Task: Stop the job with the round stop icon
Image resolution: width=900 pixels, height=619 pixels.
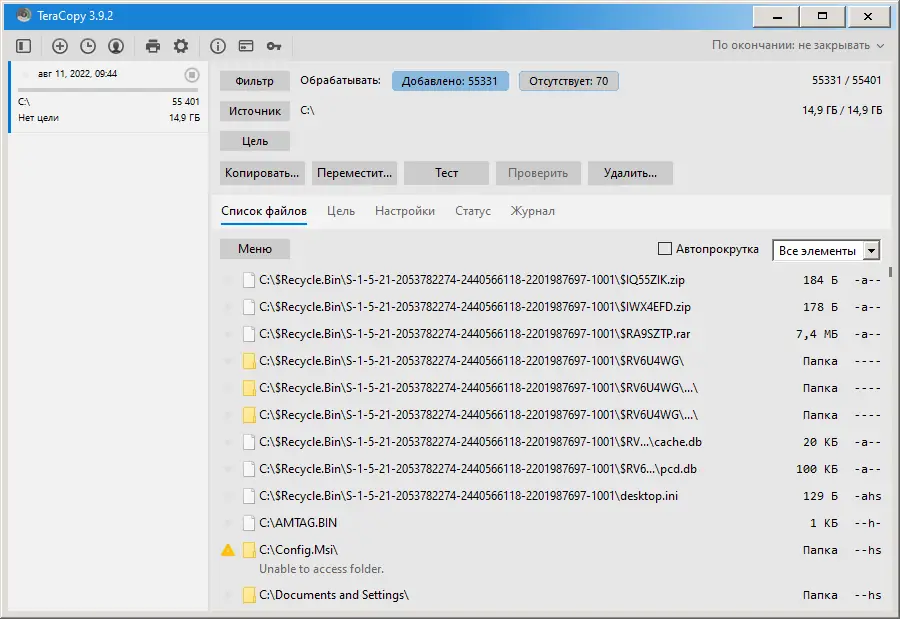Action: [192, 75]
